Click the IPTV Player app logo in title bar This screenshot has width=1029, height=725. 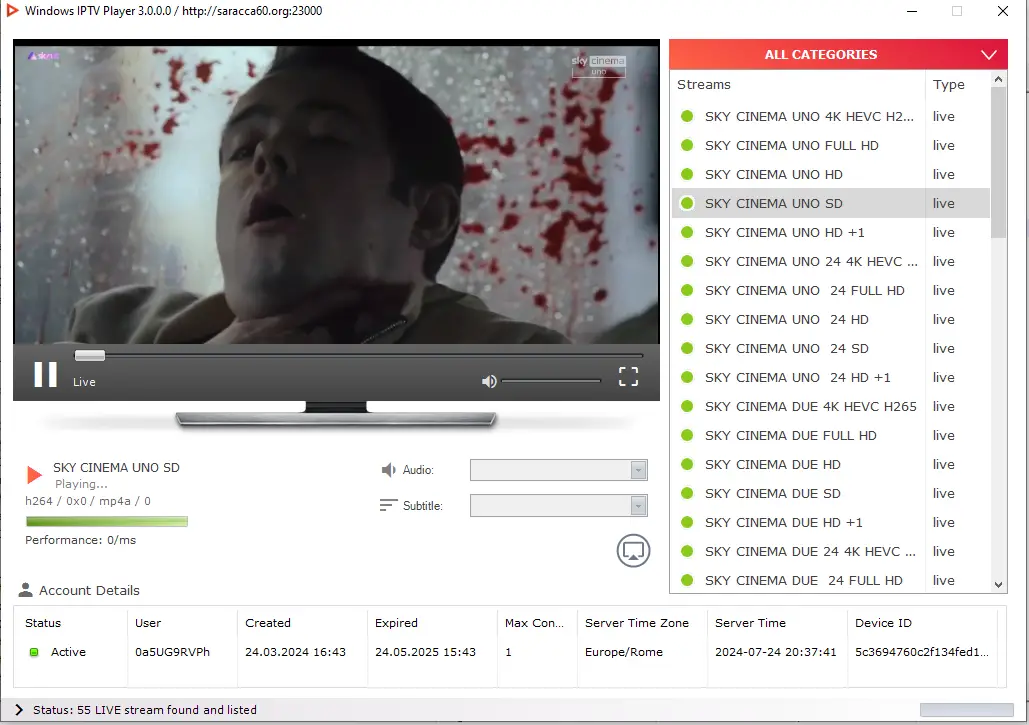[12, 10]
